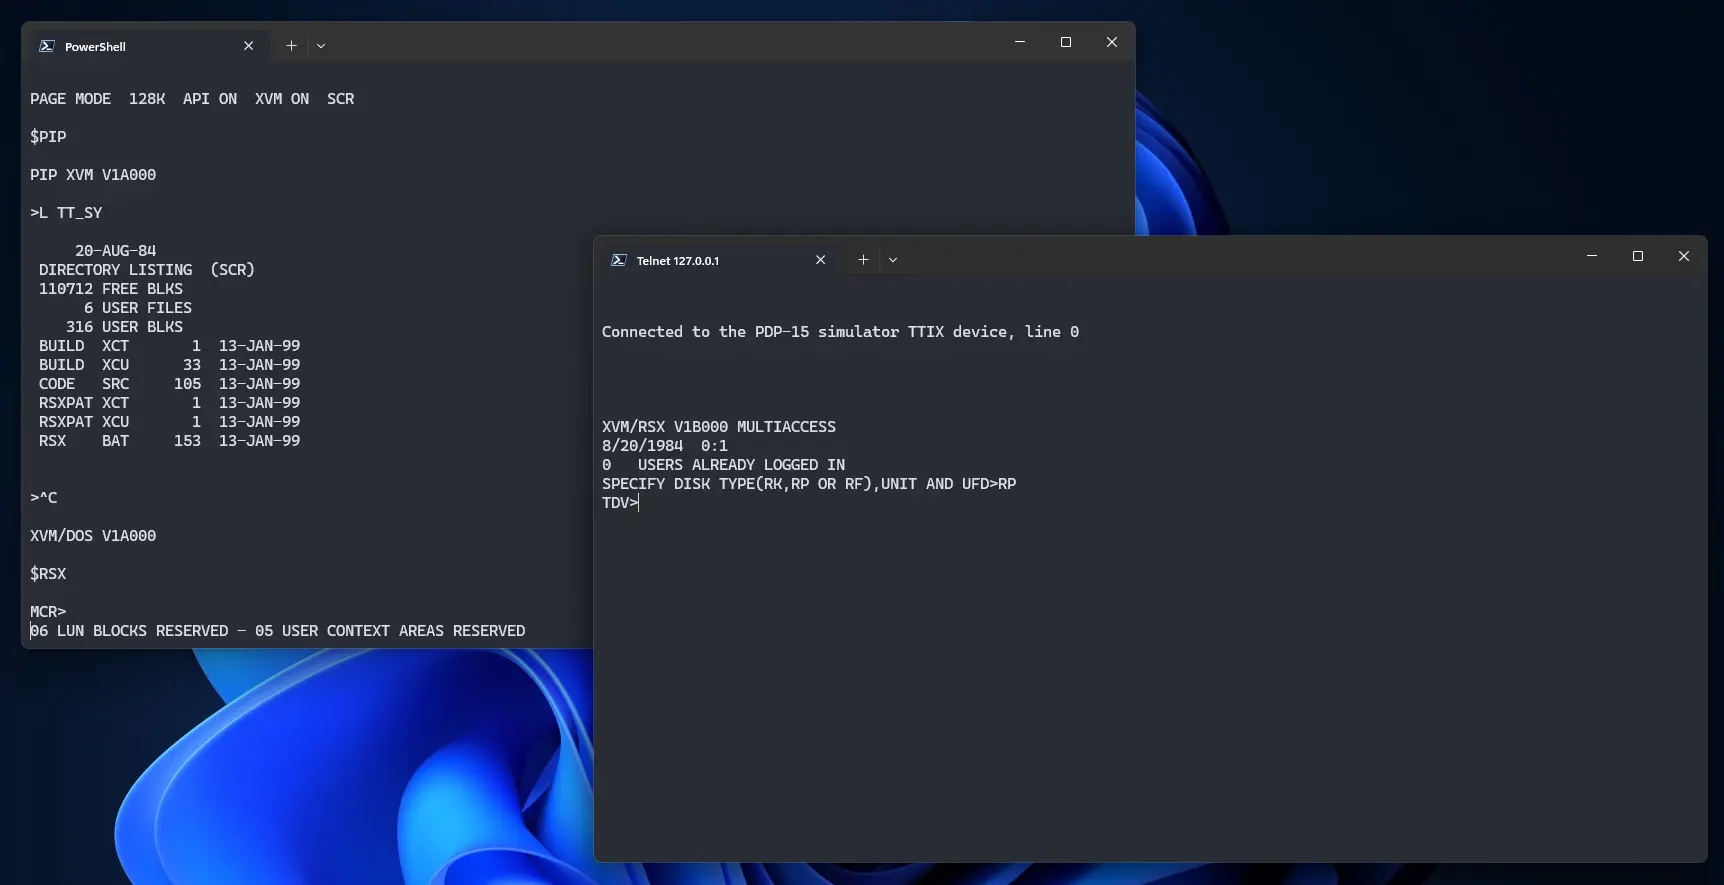Select the PowerShell tab label
This screenshot has height=885, width=1724.
[x=95, y=47]
